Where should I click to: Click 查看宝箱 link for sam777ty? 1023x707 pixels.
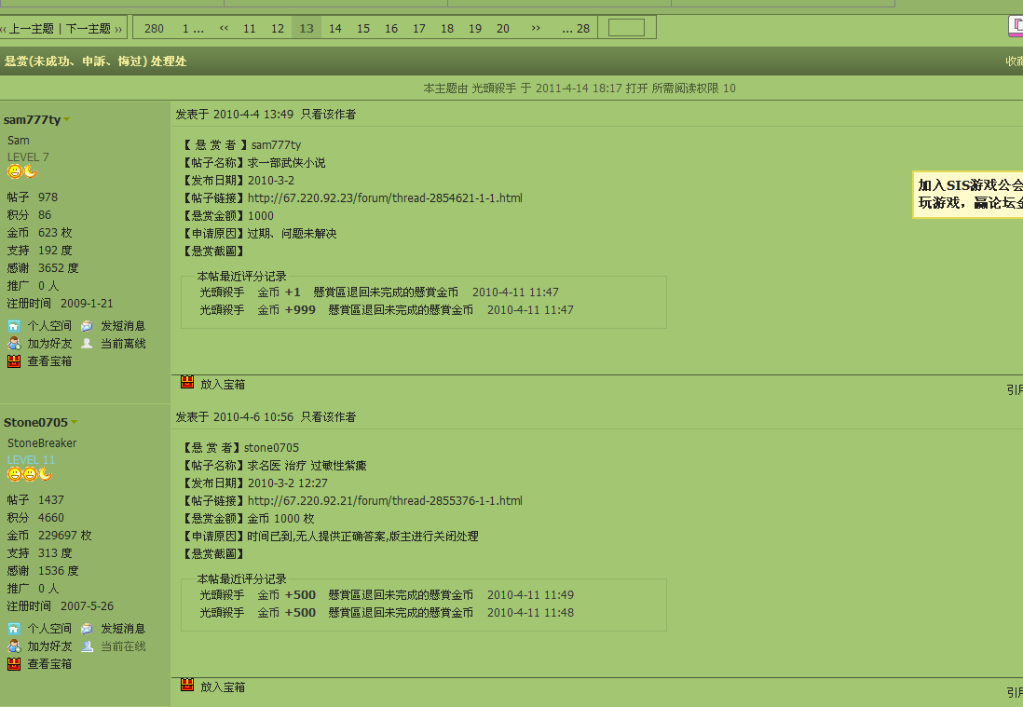50,361
